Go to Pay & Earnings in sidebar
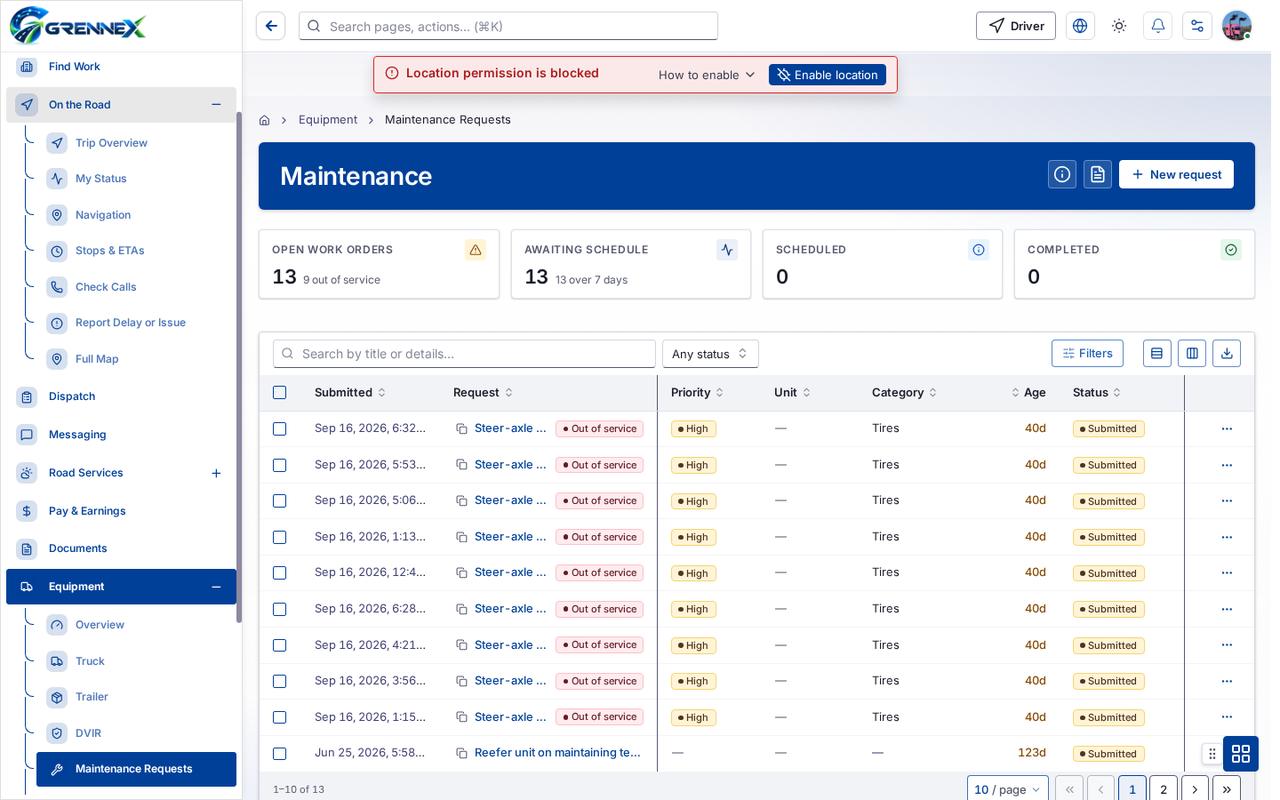Image resolution: width=1280 pixels, height=800 pixels. click(x=87, y=511)
